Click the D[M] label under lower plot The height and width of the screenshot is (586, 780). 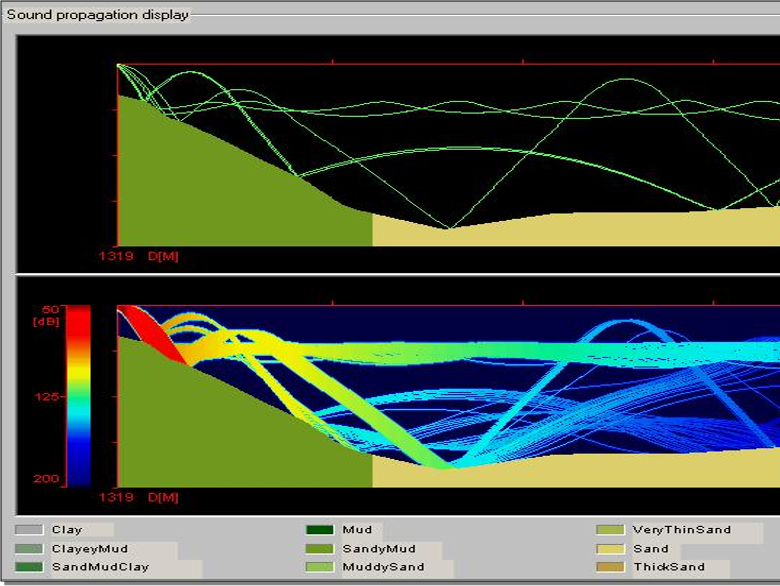click(x=163, y=497)
